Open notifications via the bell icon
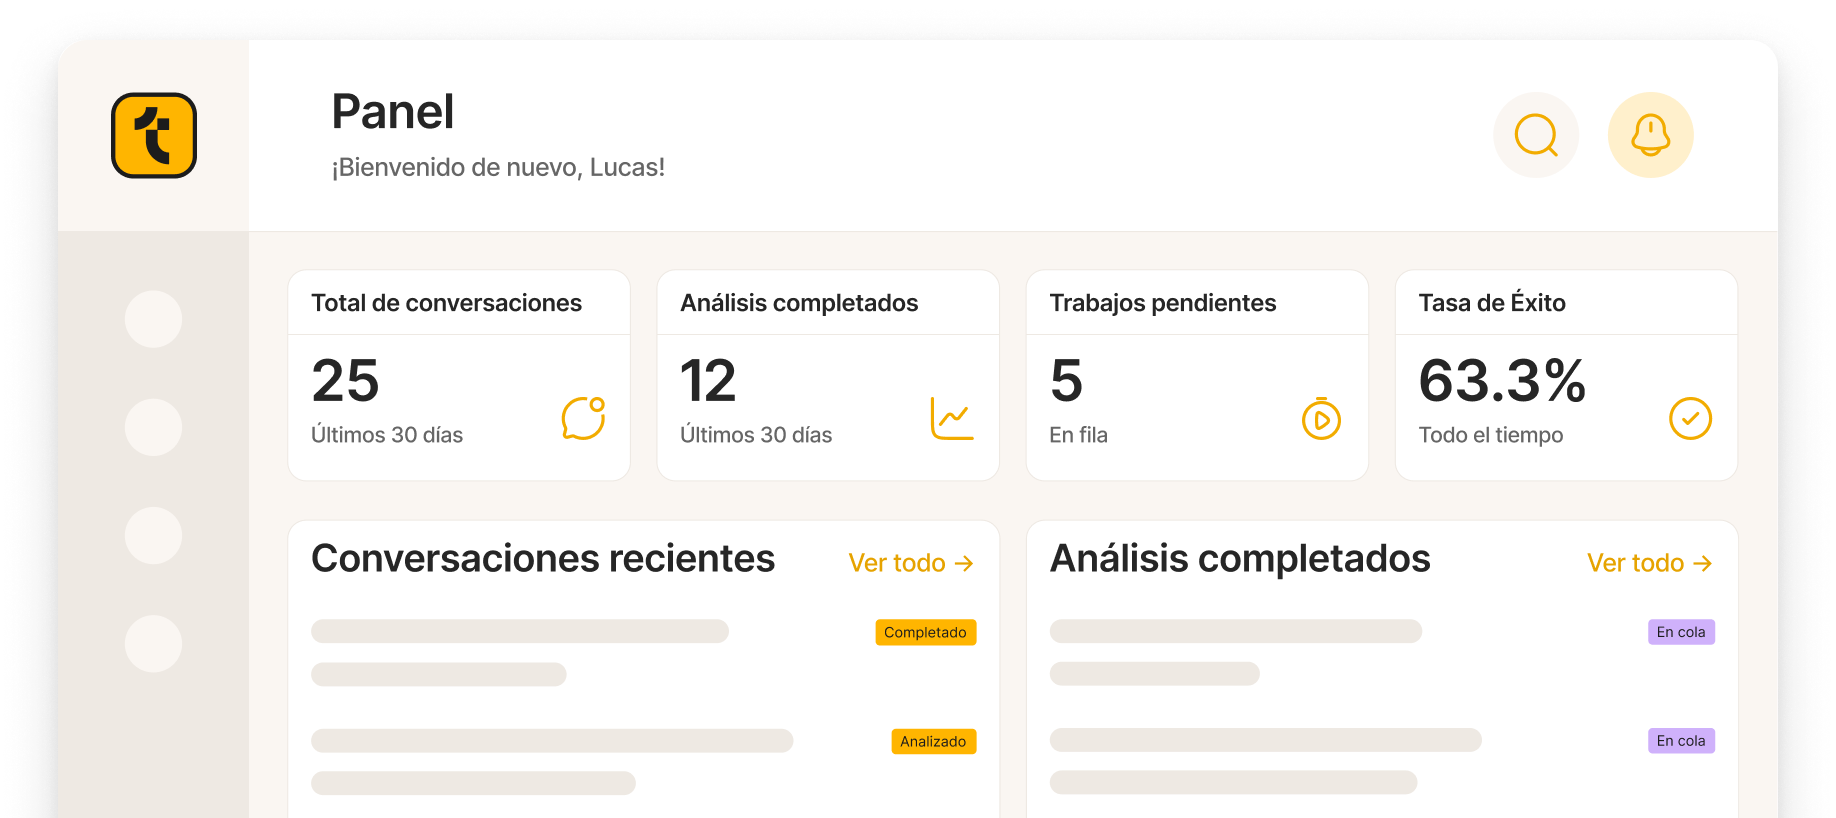The height and width of the screenshot is (818, 1836). [1650, 135]
